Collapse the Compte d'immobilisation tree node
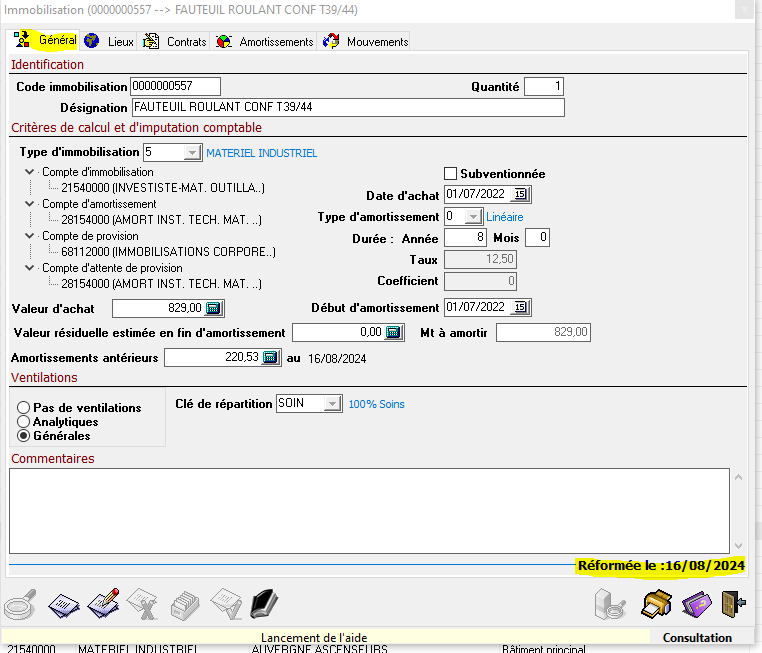The height and width of the screenshot is (653, 762). [30, 172]
